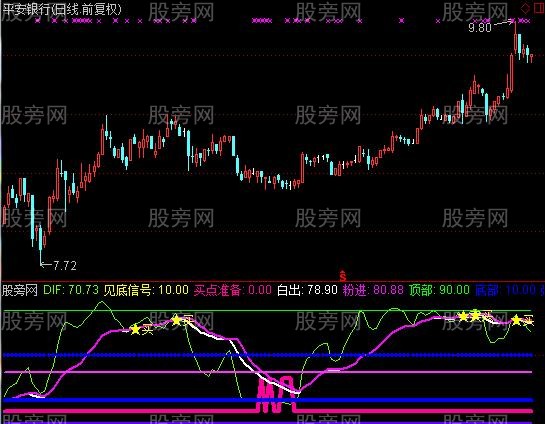Click the 股旁网 indicator name label
This screenshot has width=545, height=424.
pos(20,290)
